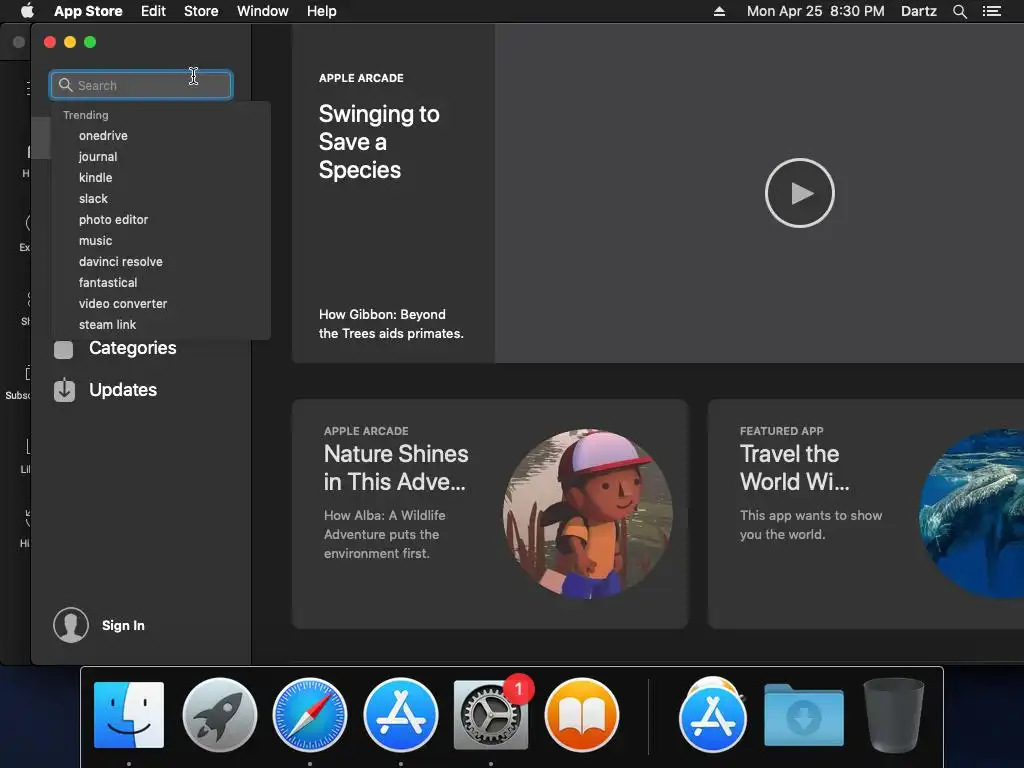Image resolution: width=1024 pixels, height=768 pixels.
Task: Click App Store icon left of System Preferences
Action: [x=400, y=715]
